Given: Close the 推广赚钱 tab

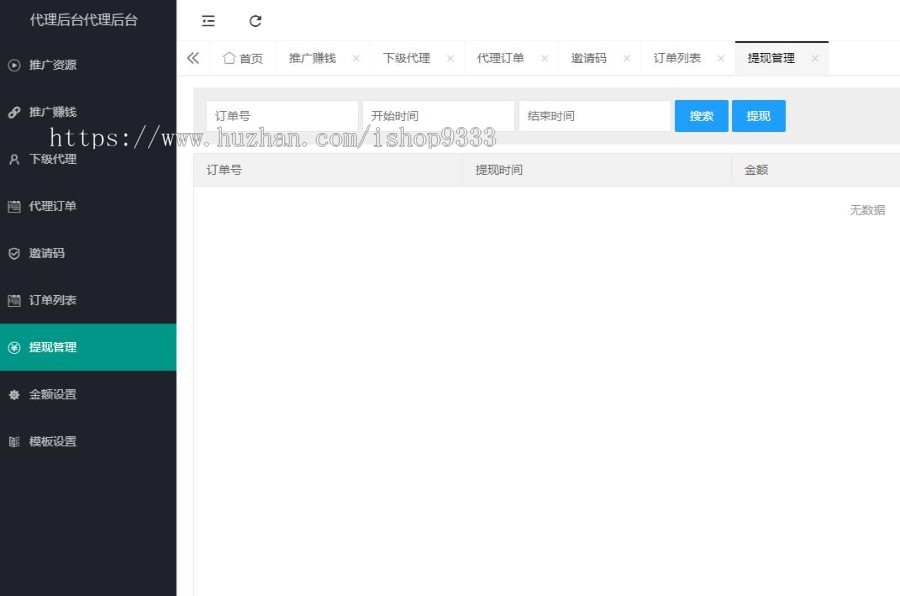Looking at the screenshot, I should click(x=356, y=58).
